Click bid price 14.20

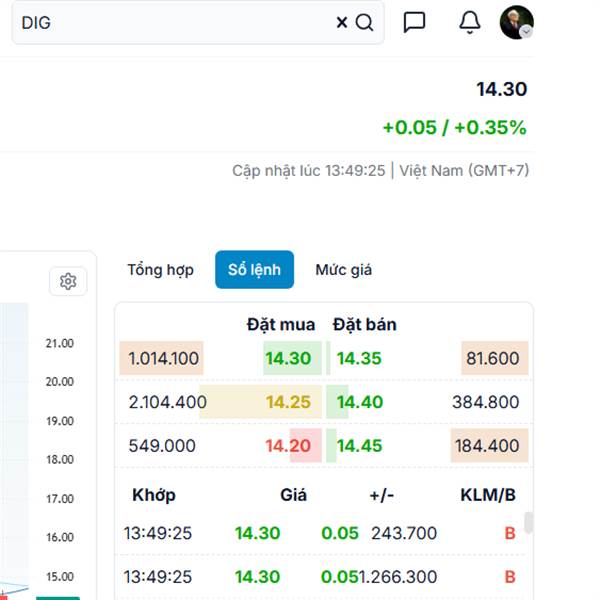[288, 446]
